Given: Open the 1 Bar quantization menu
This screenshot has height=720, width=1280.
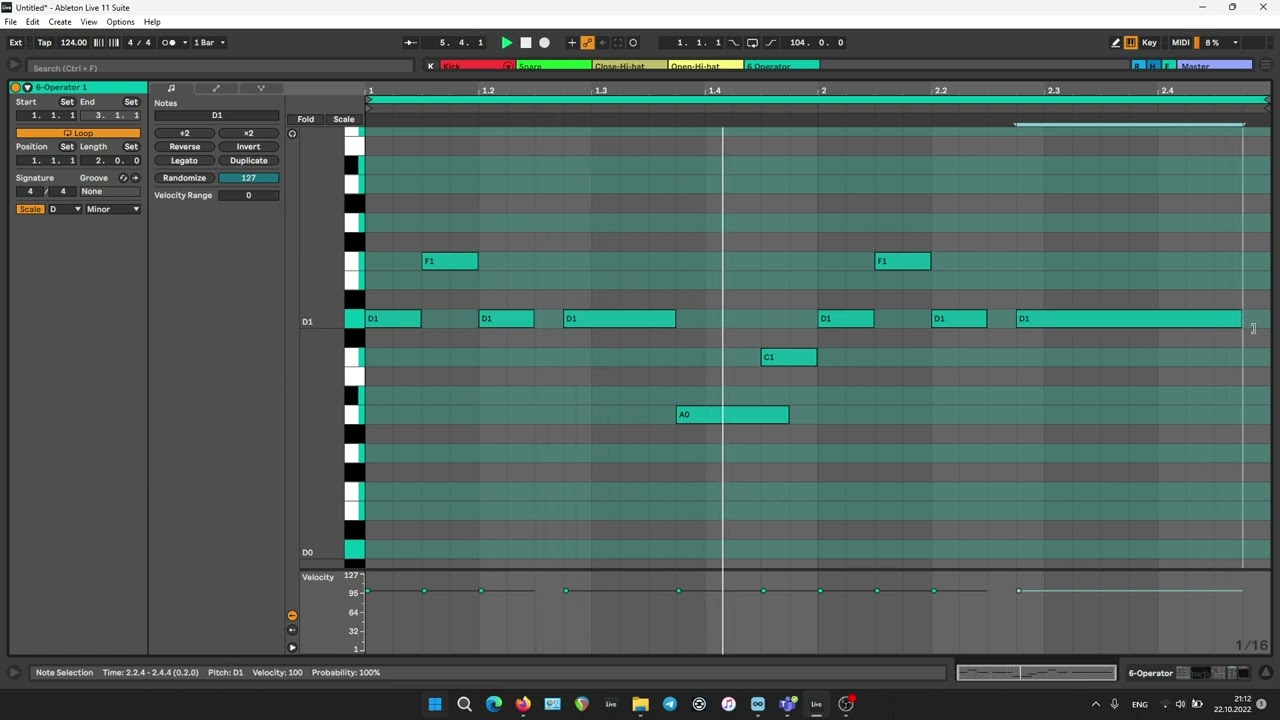Looking at the screenshot, I should pos(209,43).
